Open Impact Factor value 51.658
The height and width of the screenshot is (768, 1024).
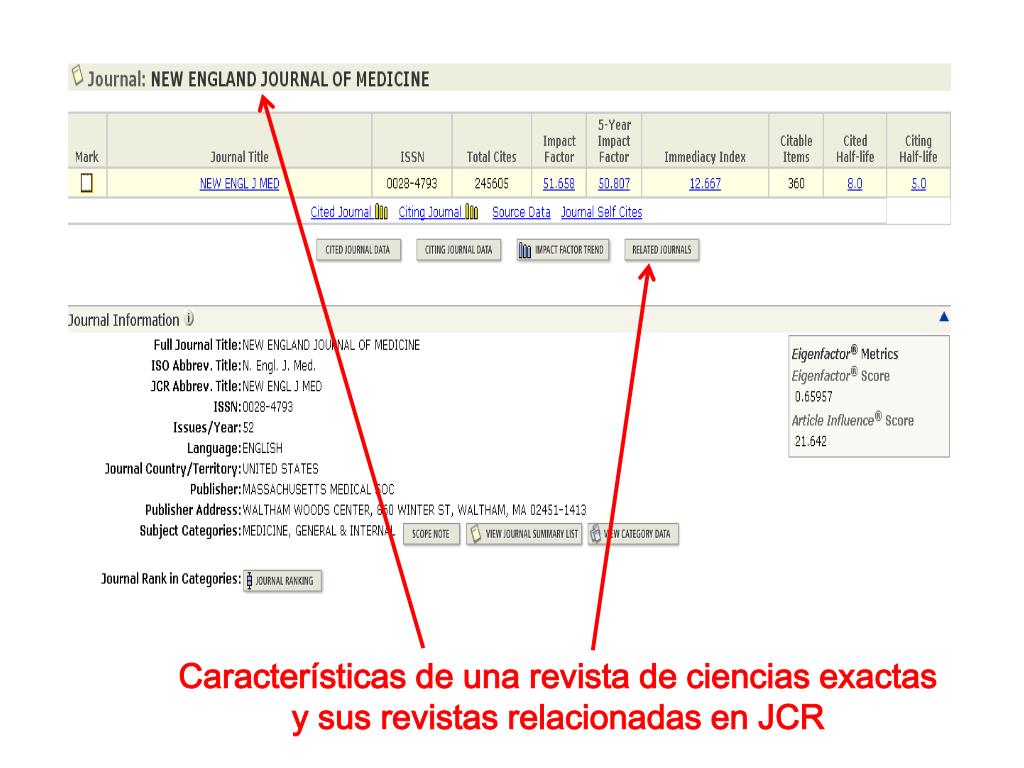point(558,184)
